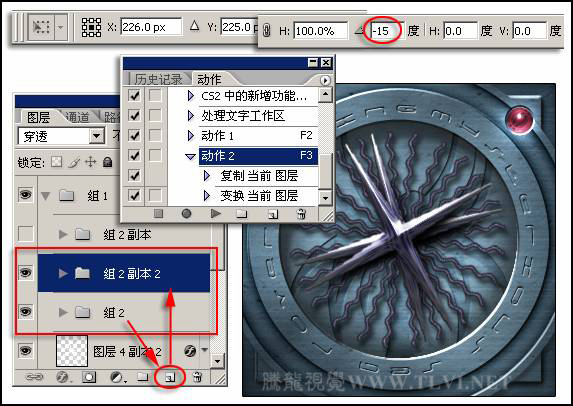Open the tool preset picker arrow

point(61,27)
